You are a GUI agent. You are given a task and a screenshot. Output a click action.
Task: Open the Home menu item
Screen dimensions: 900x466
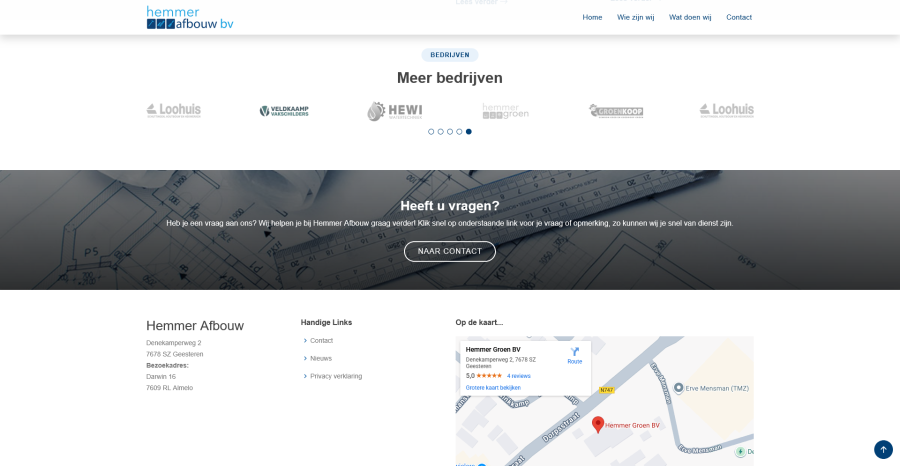592,17
